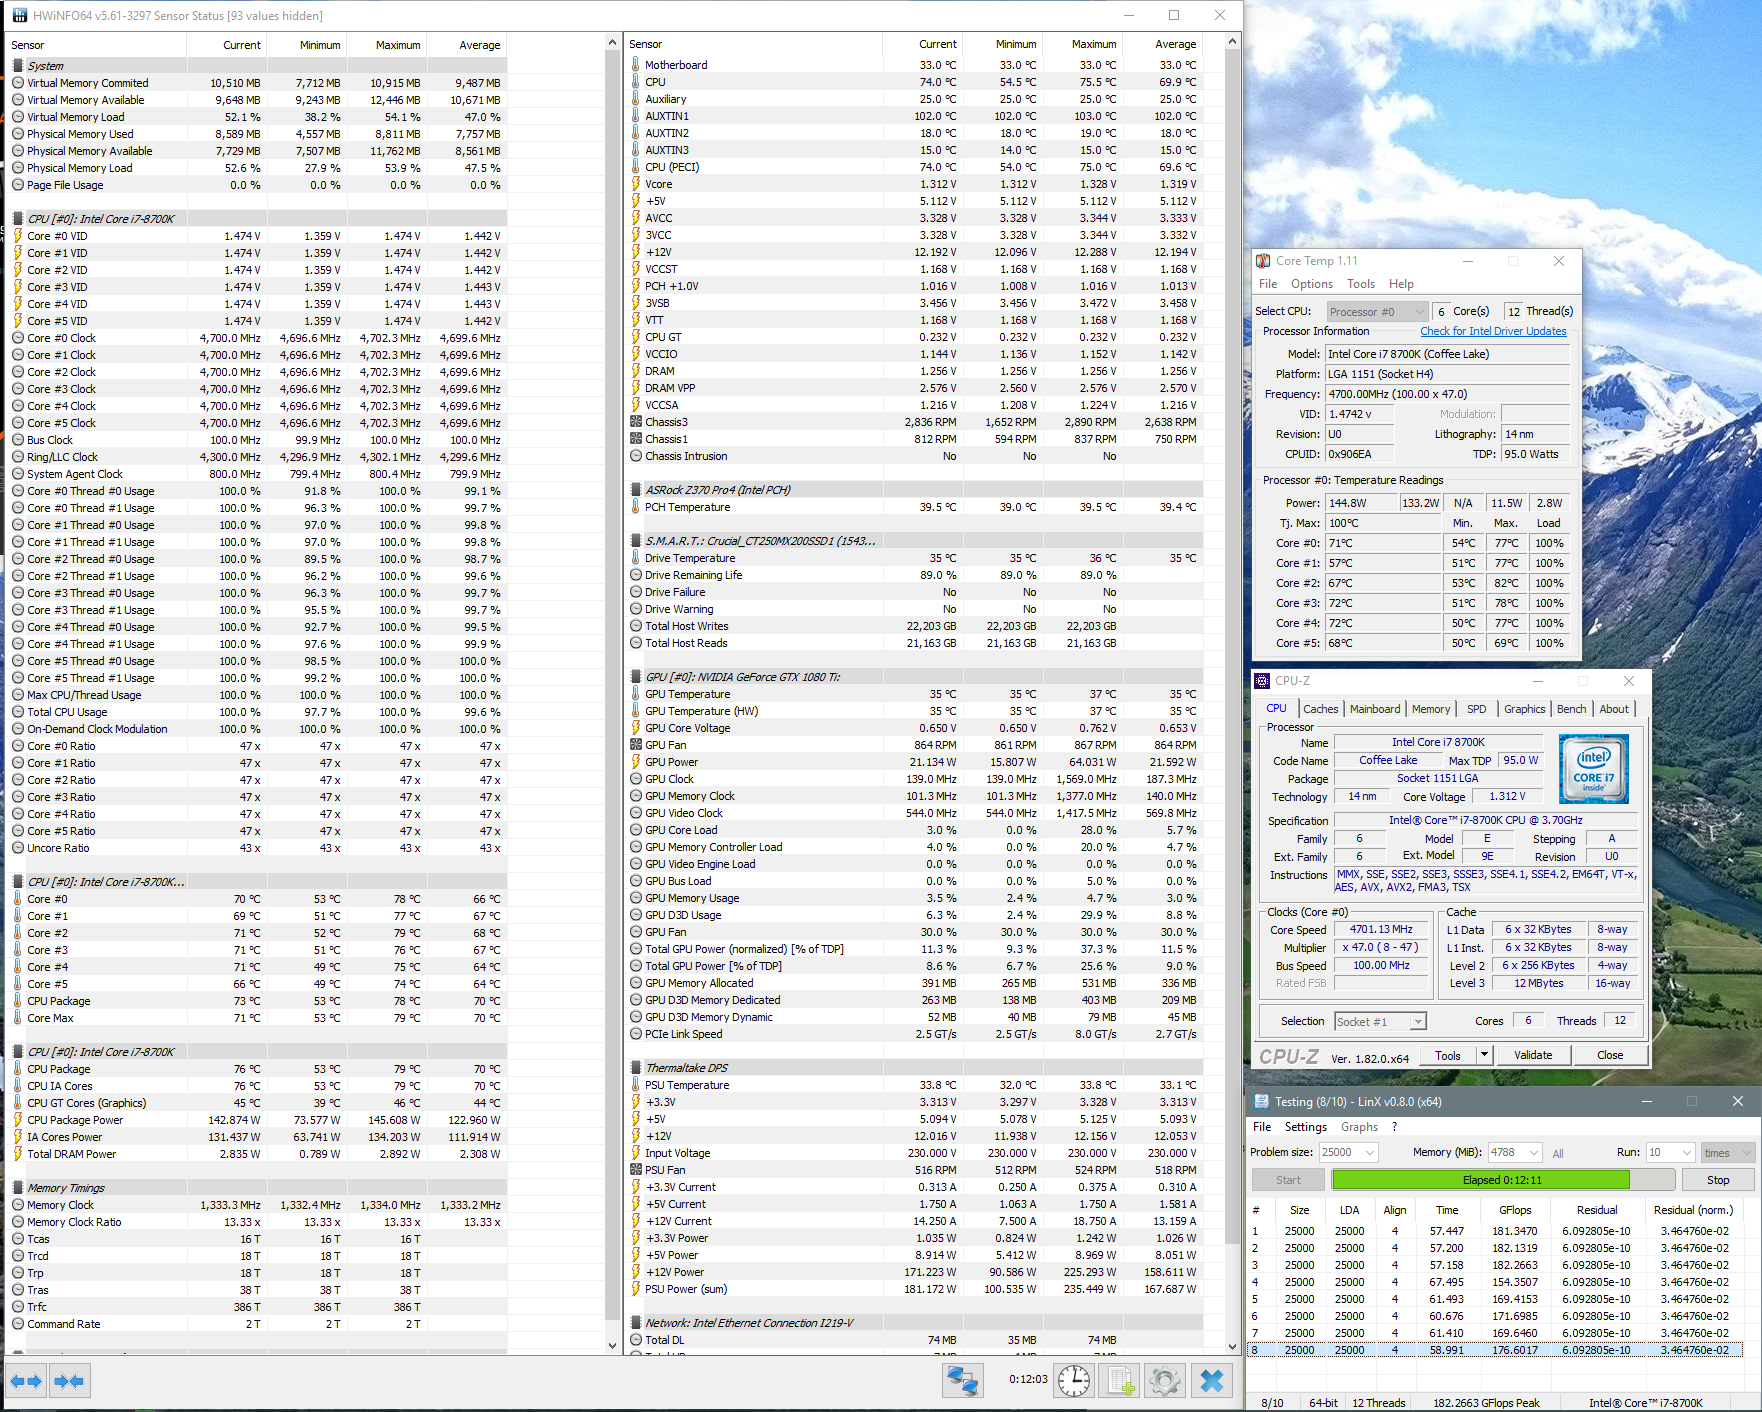Open CPU-Z Selection Socket #1 dropdown

[x=1380, y=1021]
